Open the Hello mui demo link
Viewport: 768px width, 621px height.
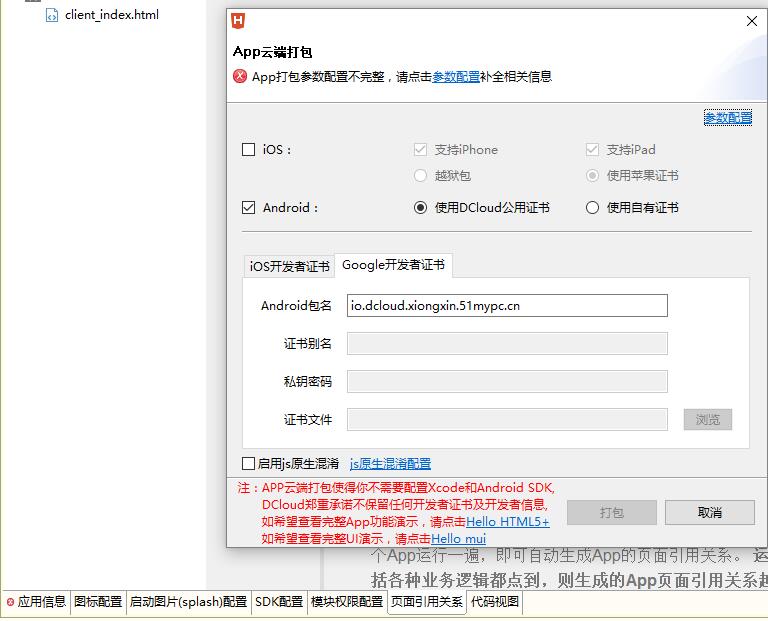458,539
